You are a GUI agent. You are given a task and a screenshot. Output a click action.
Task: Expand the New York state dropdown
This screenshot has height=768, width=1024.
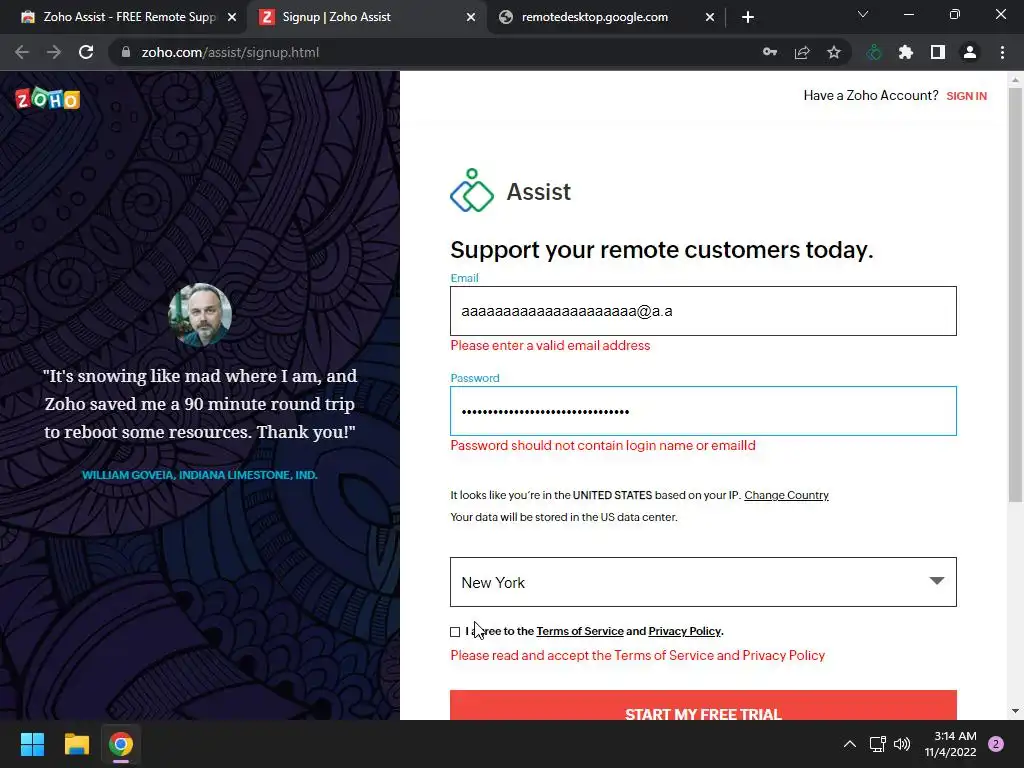(x=703, y=582)
